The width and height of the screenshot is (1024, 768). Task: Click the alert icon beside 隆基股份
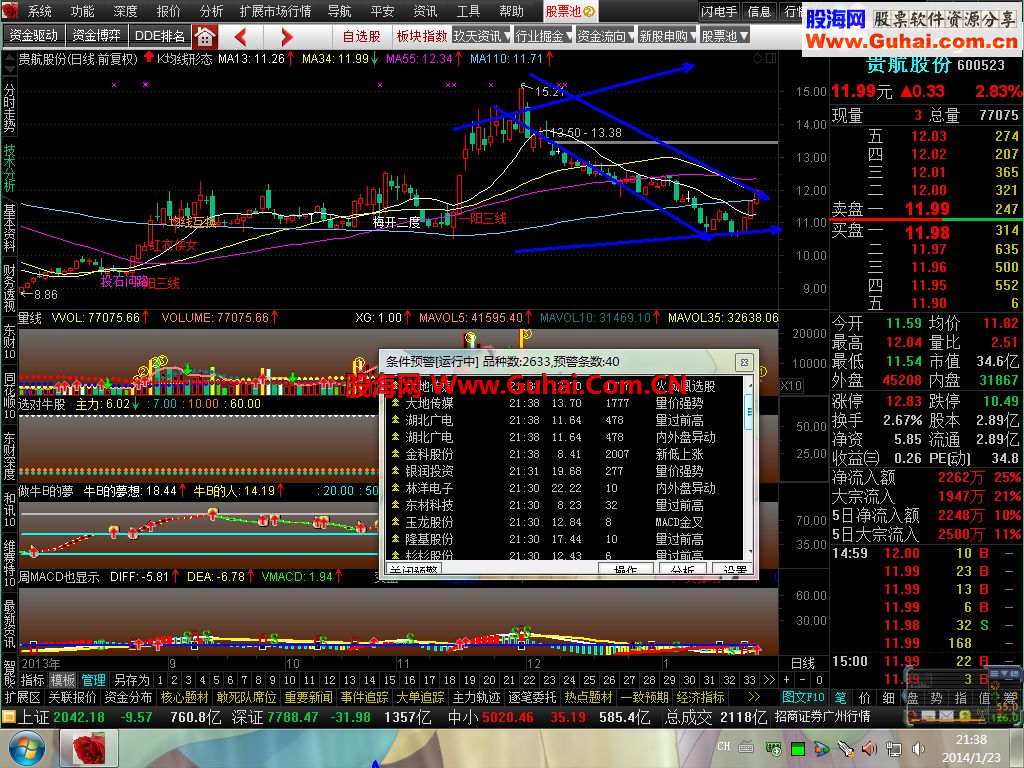click(x=395, y=539)
